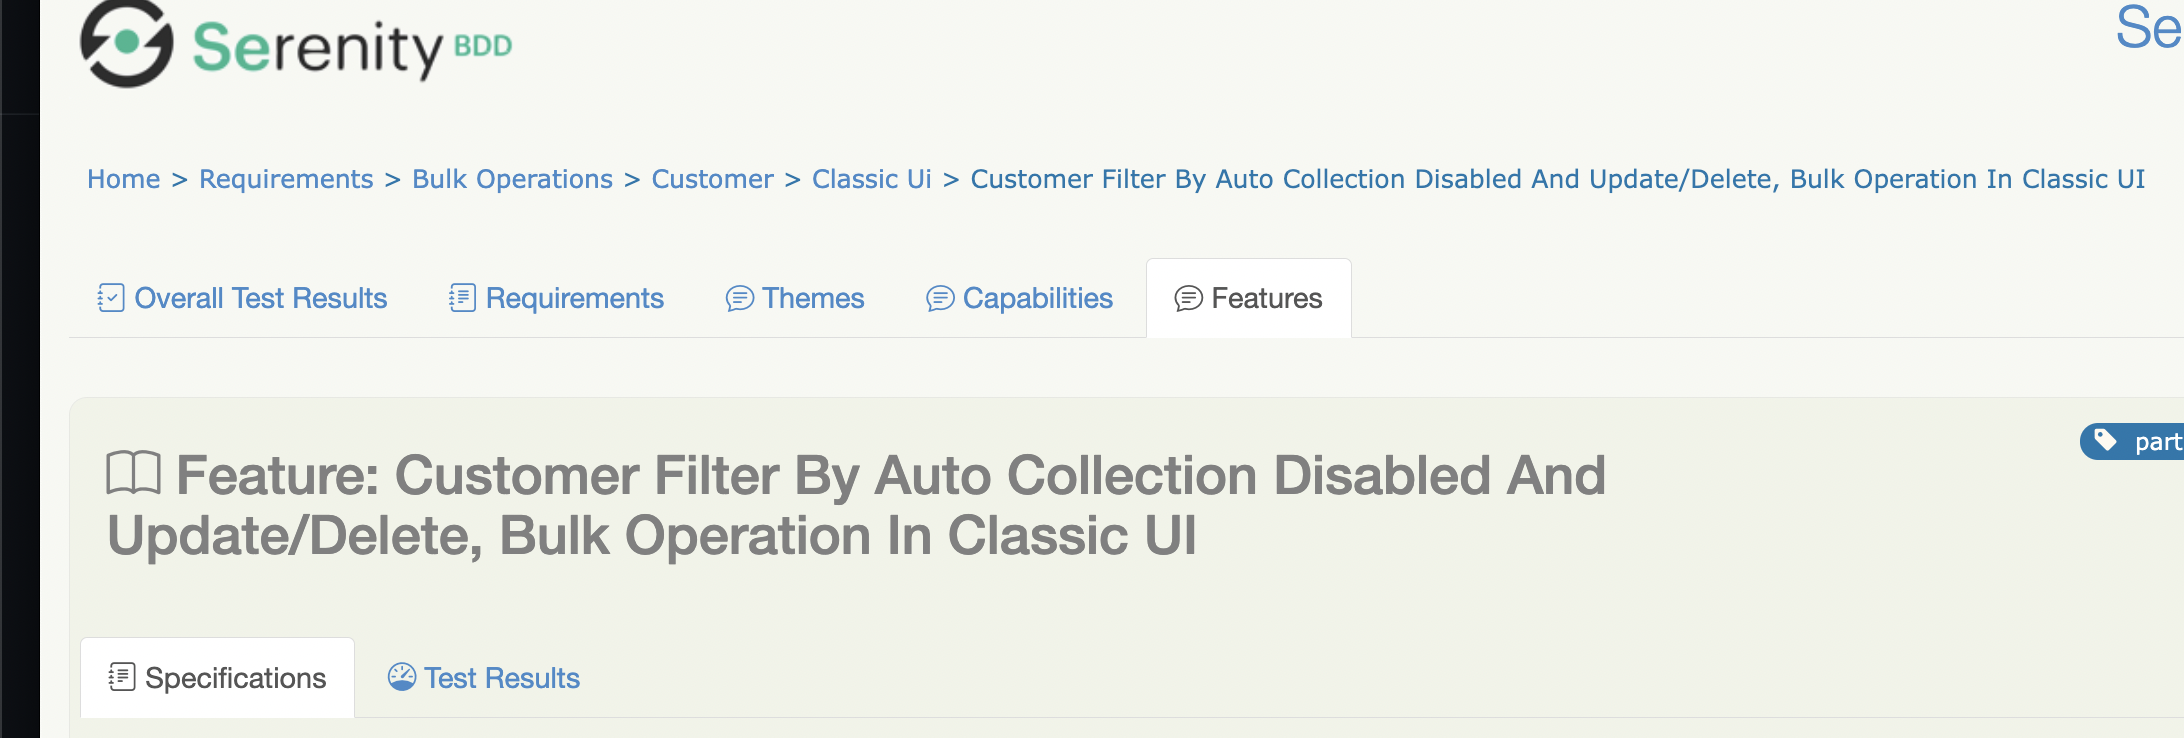Click the speech bubble icon beside Capabilities

tap(938, 298)
